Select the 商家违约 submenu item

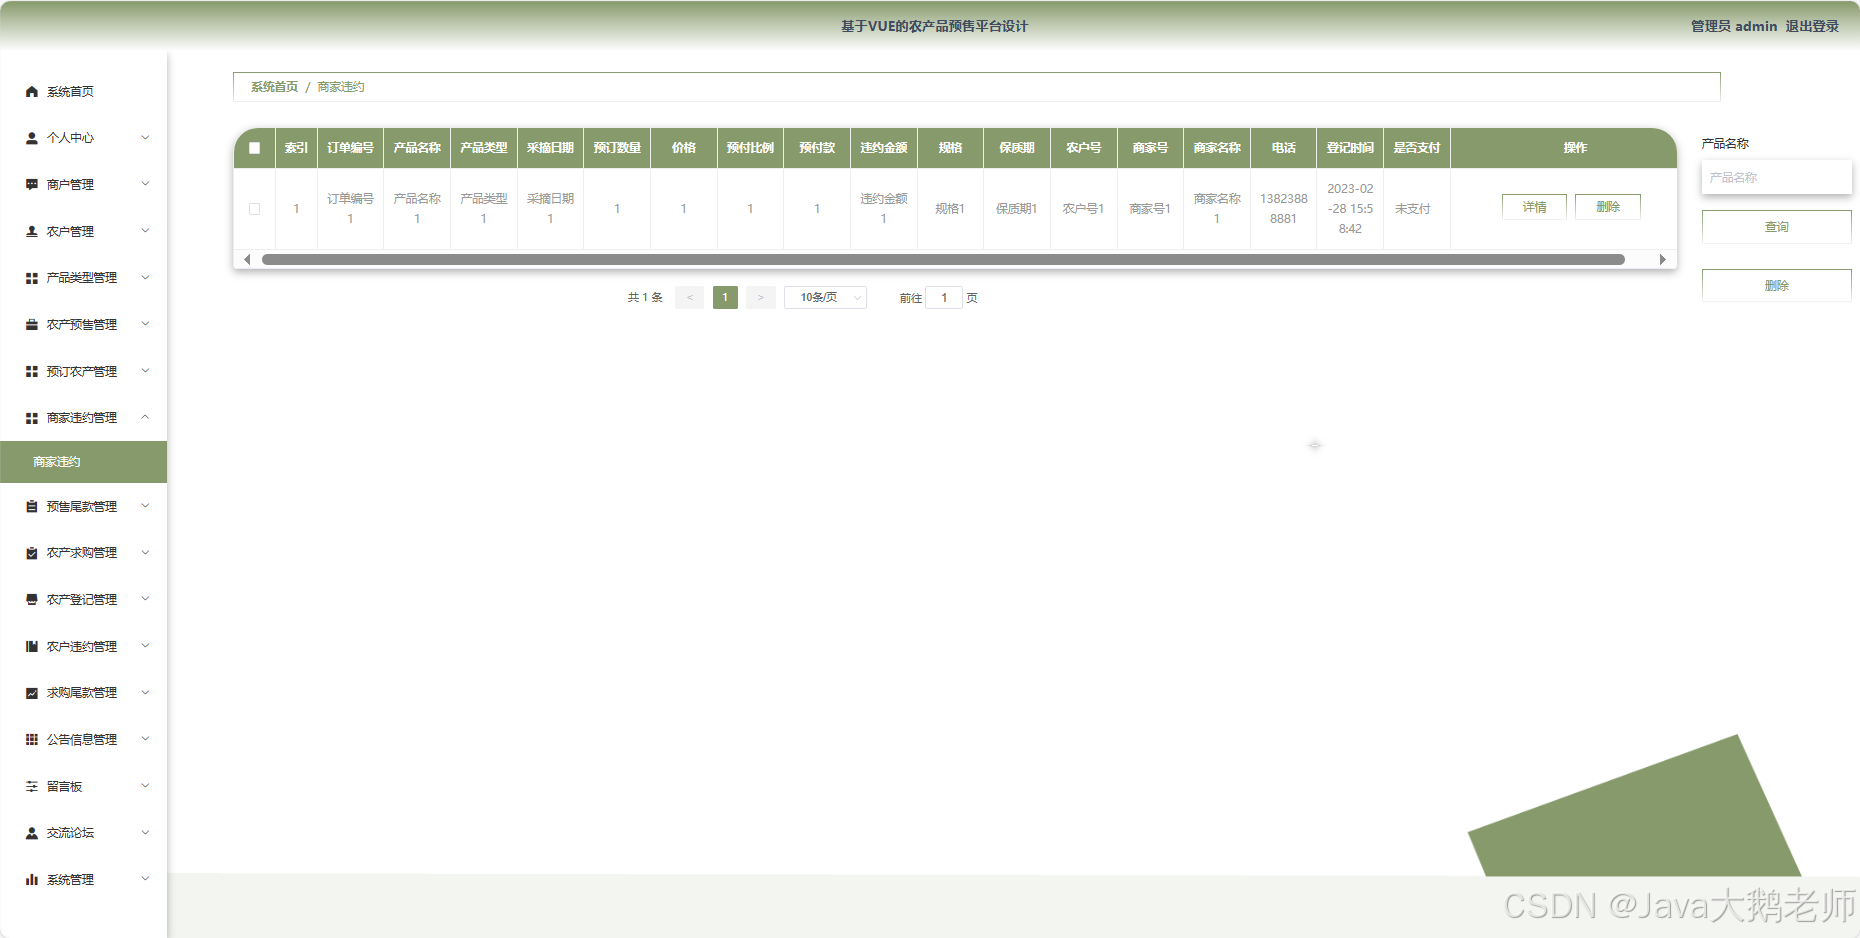[x=84, y=462]
